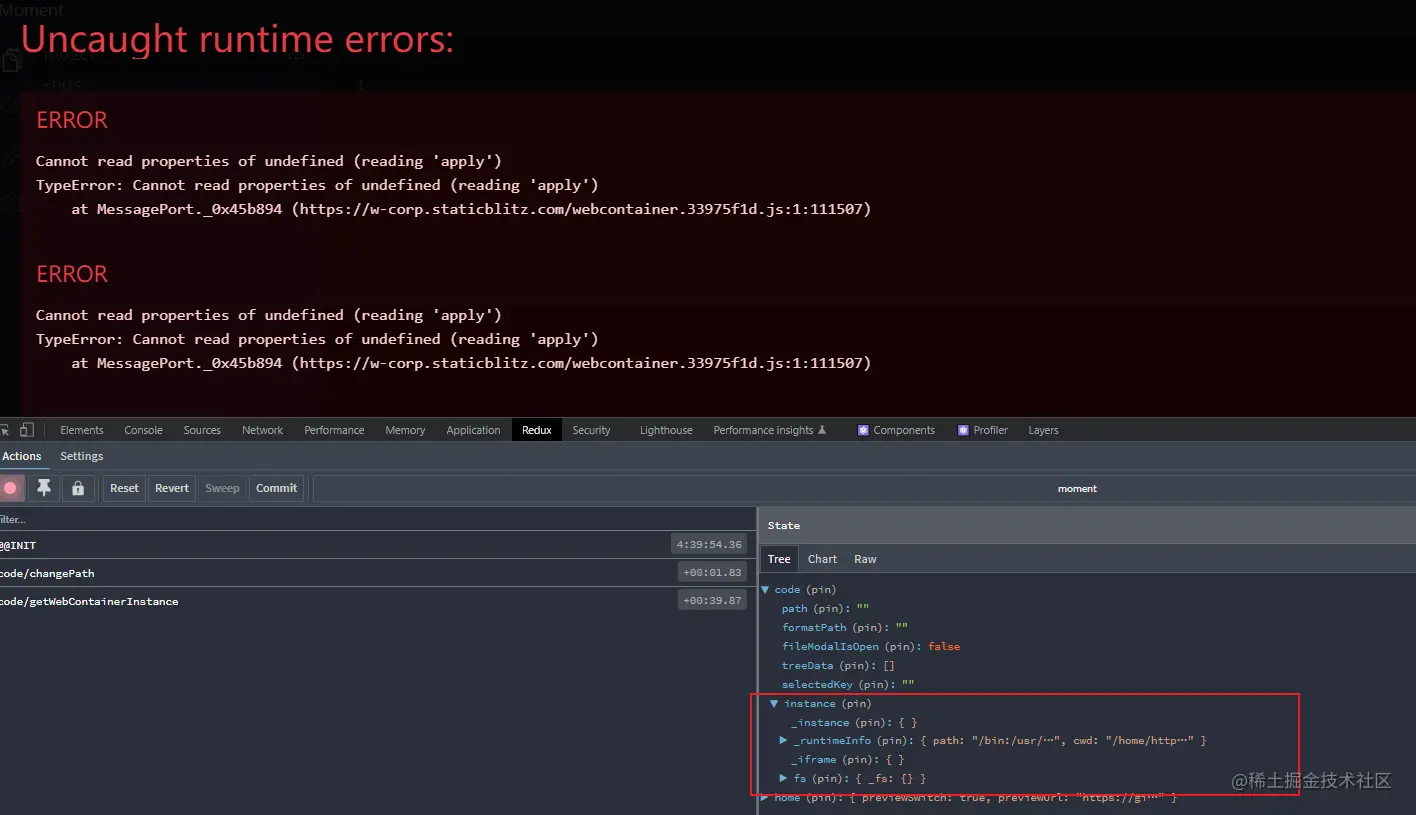Click the React icon beside Components

[863, 430]
